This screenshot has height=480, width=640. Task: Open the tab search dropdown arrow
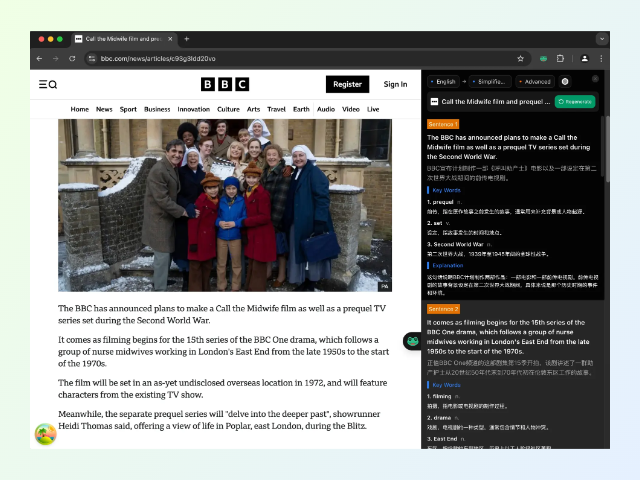point(602,39)
